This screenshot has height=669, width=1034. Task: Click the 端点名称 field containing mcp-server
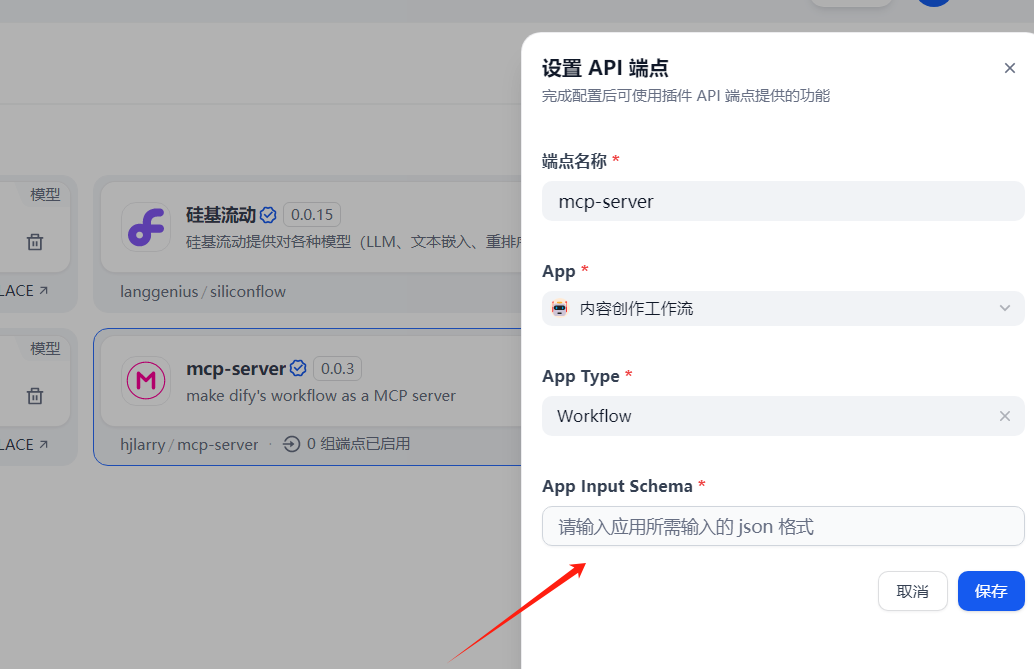tap(783, 201)
